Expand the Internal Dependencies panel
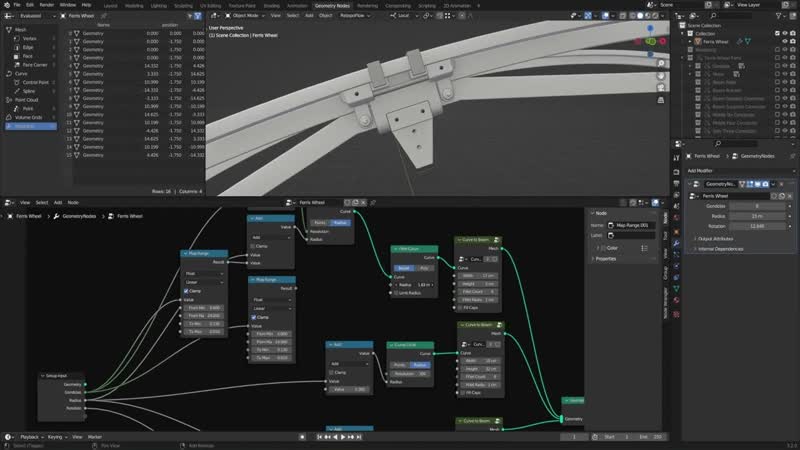Viewport: 800px width, 450px height. click(x=719, y=249)
